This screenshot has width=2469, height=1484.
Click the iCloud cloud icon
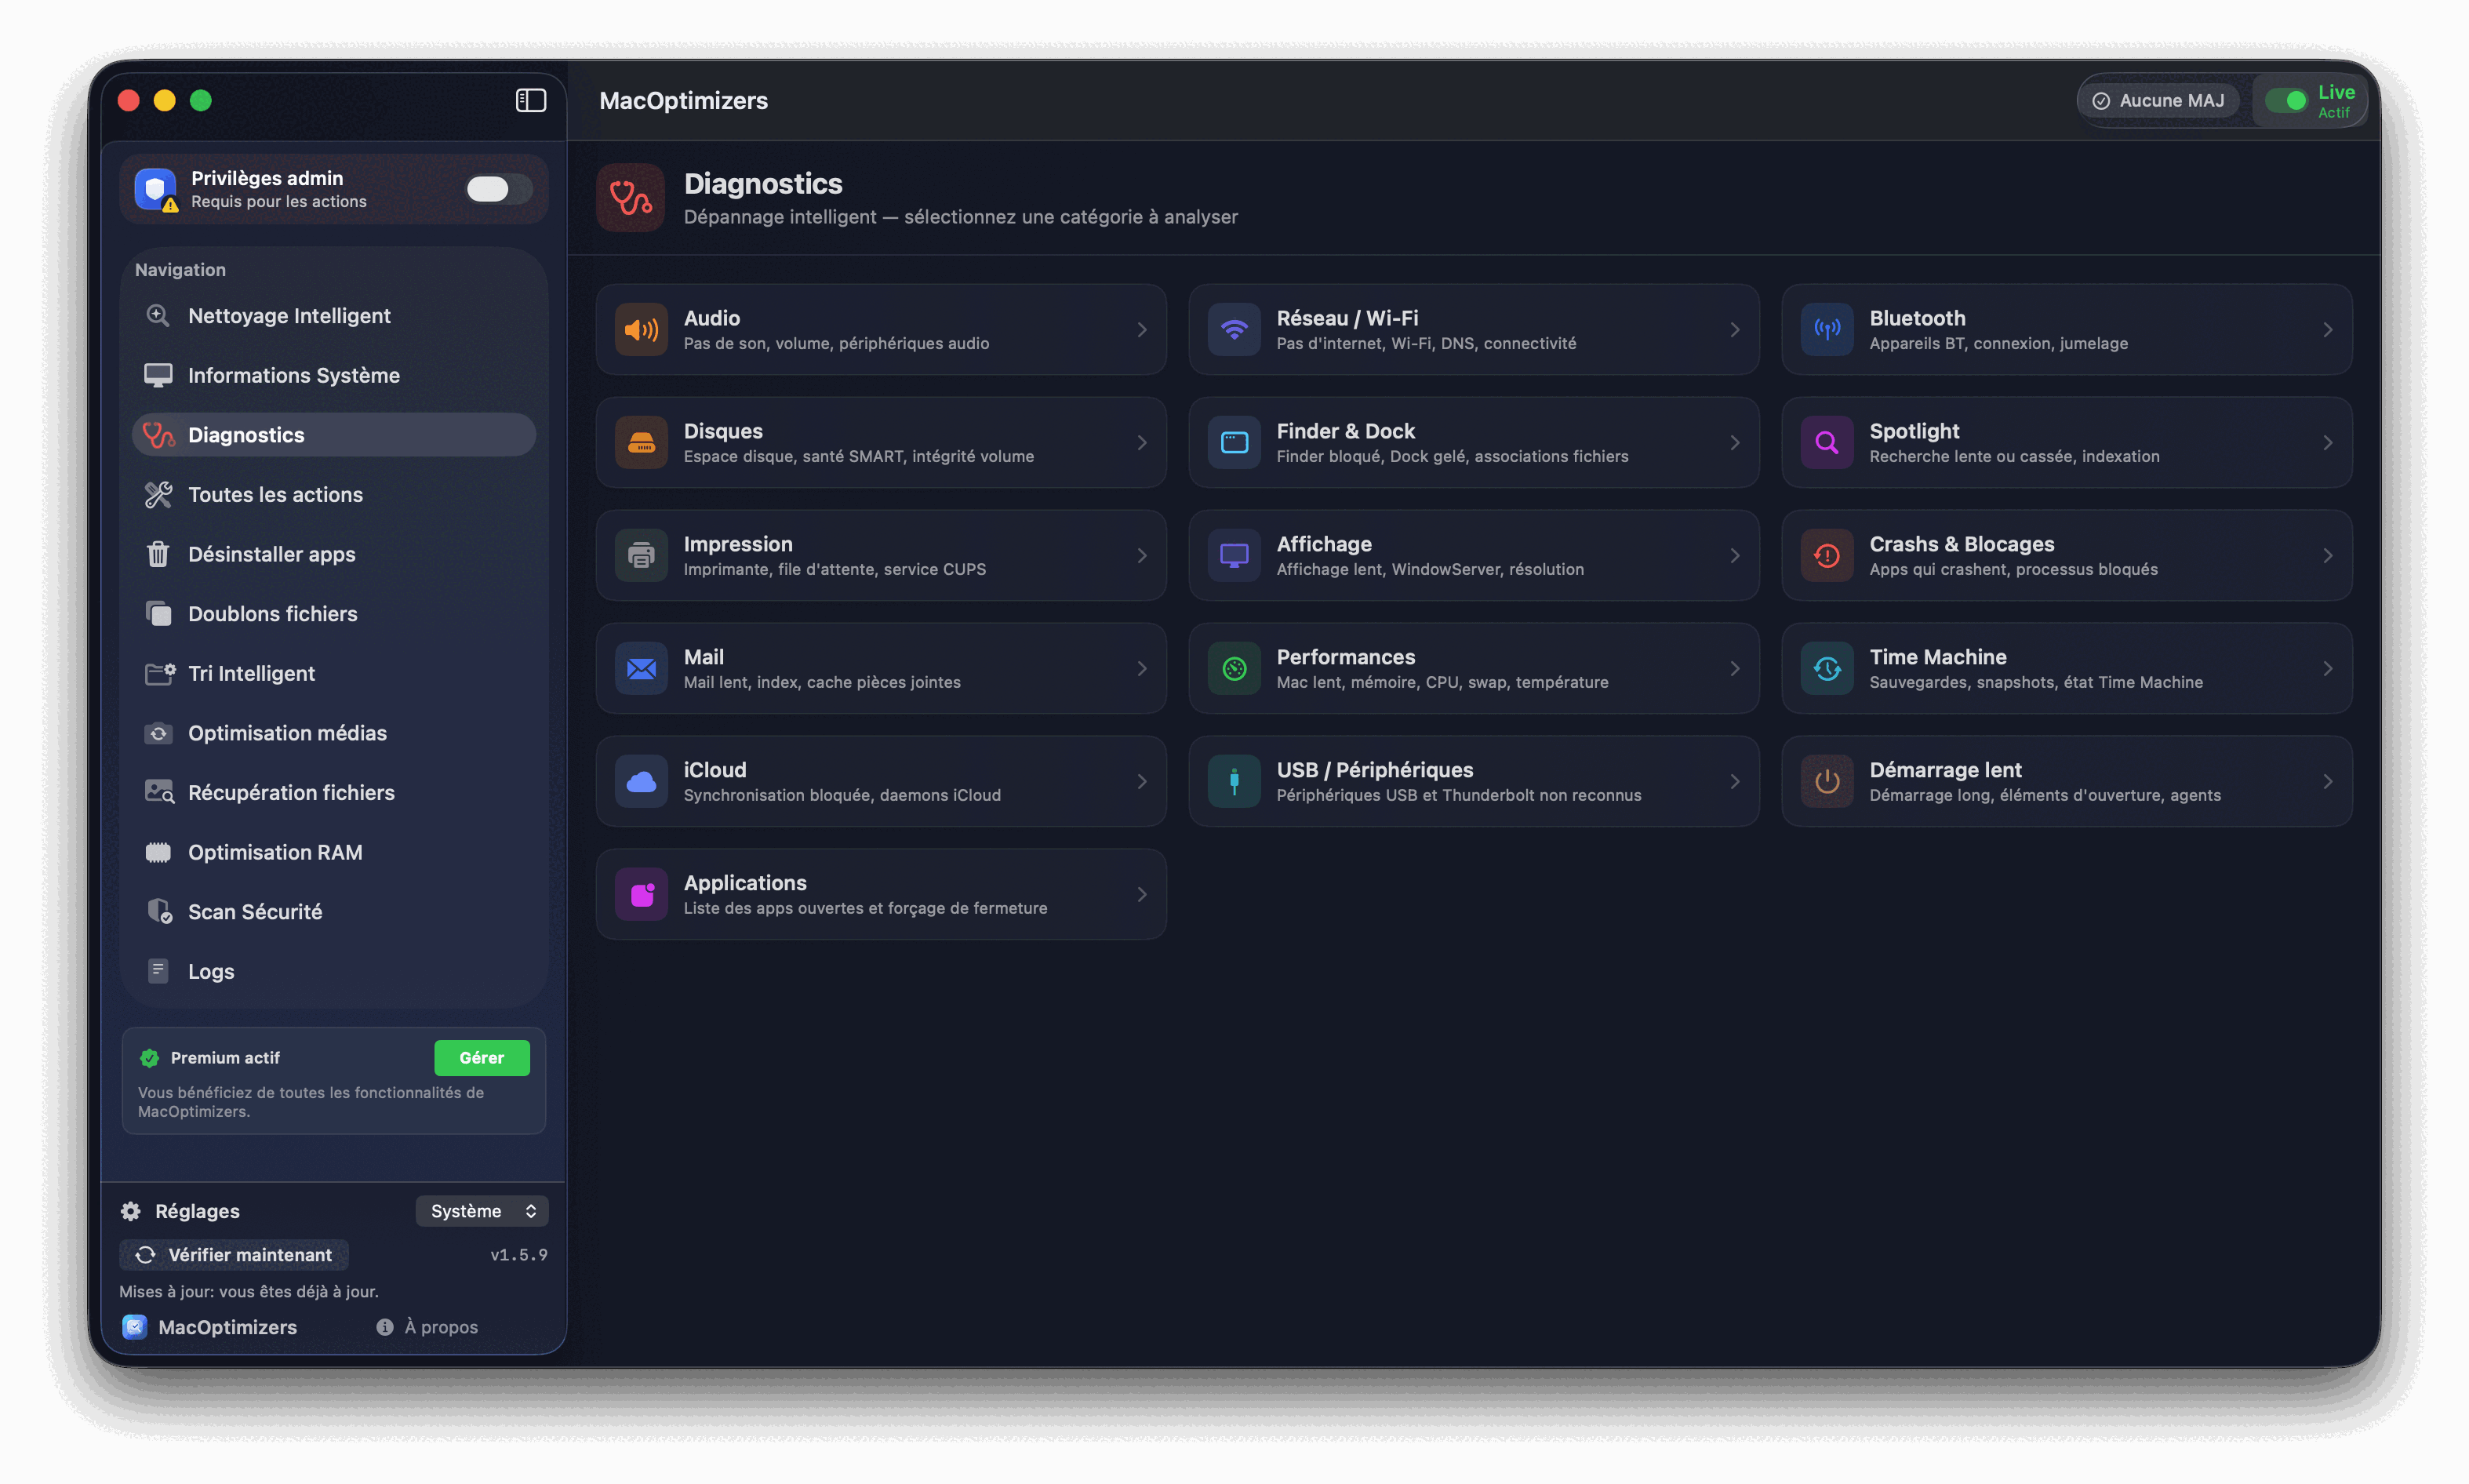coord(641,782)
